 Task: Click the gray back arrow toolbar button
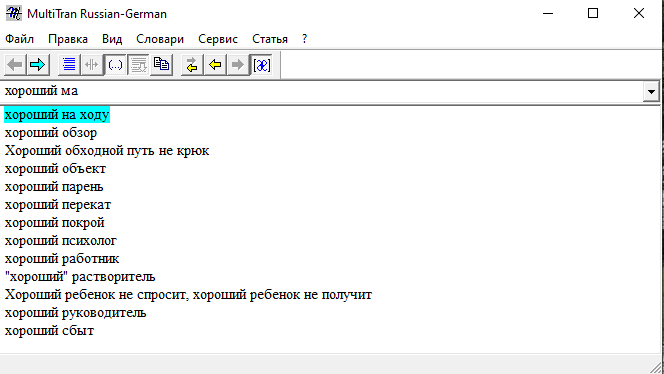point(15,65)
